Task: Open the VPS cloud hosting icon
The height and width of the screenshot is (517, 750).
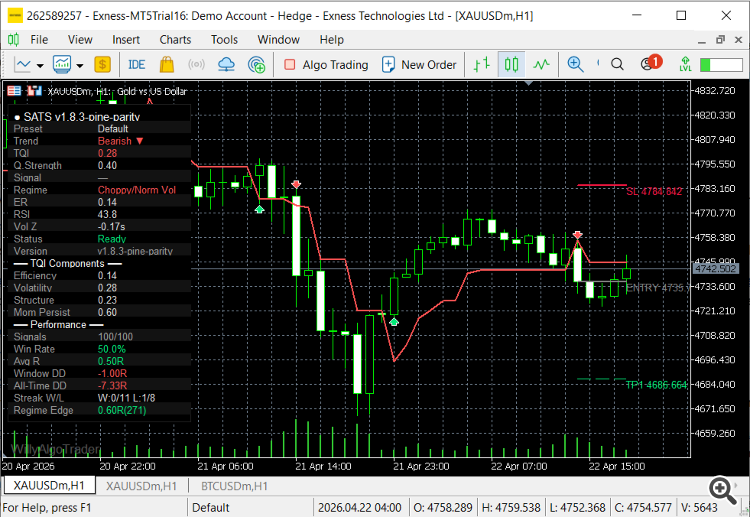Action: (226, 65)
